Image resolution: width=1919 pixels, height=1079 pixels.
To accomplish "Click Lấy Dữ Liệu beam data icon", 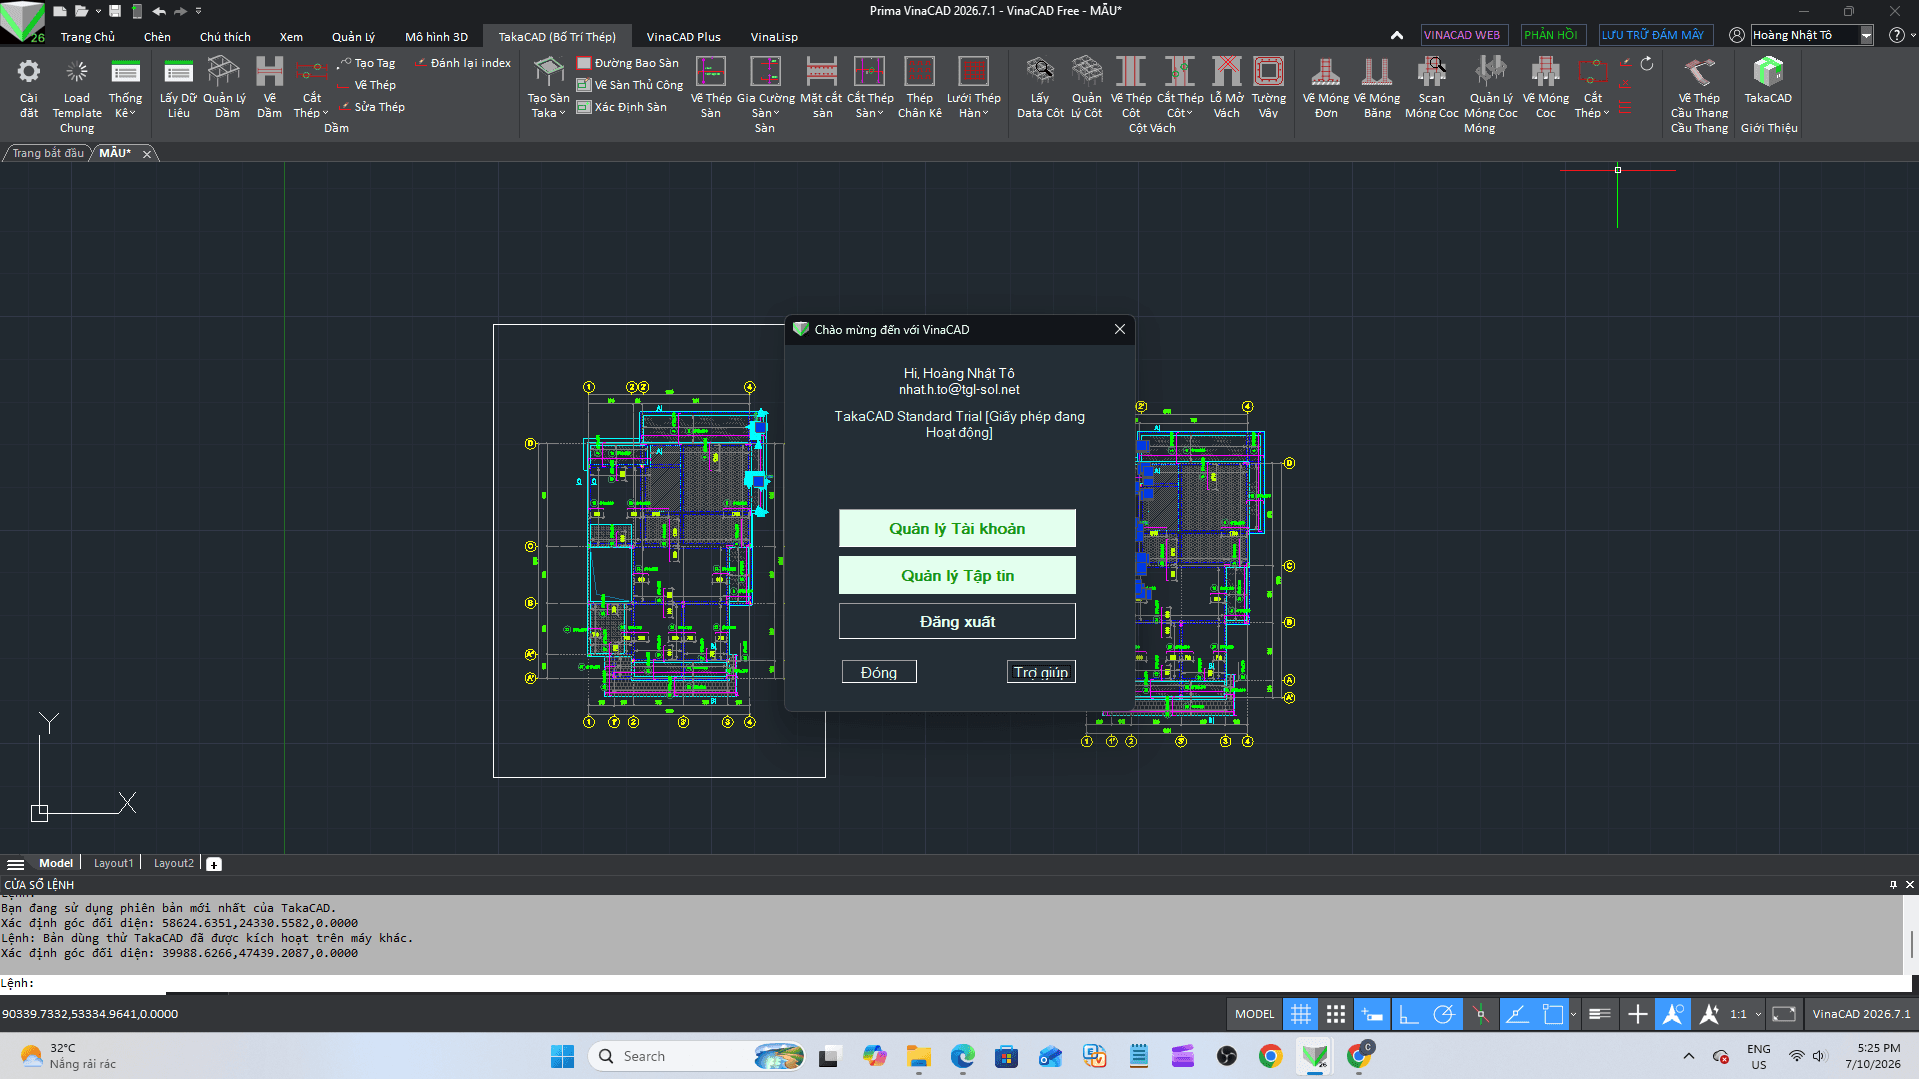I will 178,88.
